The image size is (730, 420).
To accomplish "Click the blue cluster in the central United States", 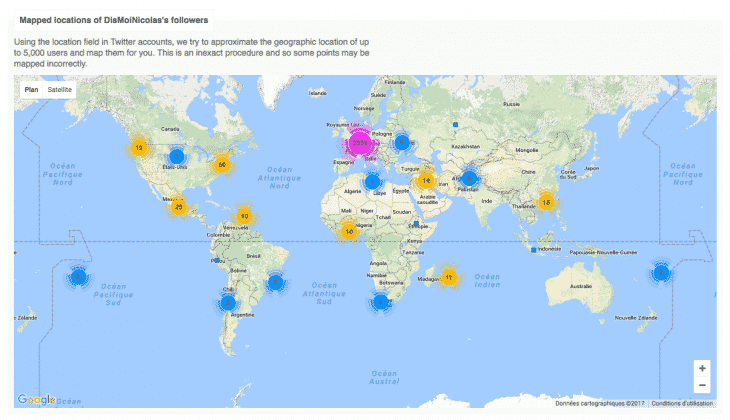I will [176, 157].
